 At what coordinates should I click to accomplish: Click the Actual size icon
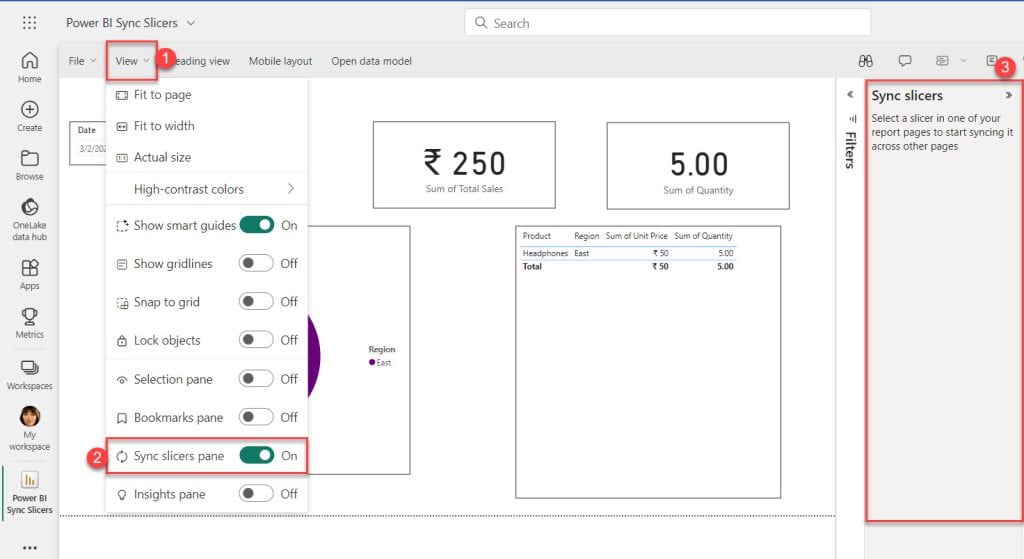[x=122, y=158]
